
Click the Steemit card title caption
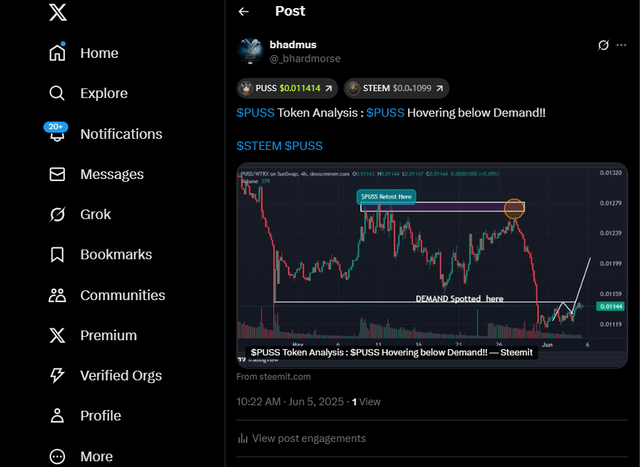coord(391,352)
